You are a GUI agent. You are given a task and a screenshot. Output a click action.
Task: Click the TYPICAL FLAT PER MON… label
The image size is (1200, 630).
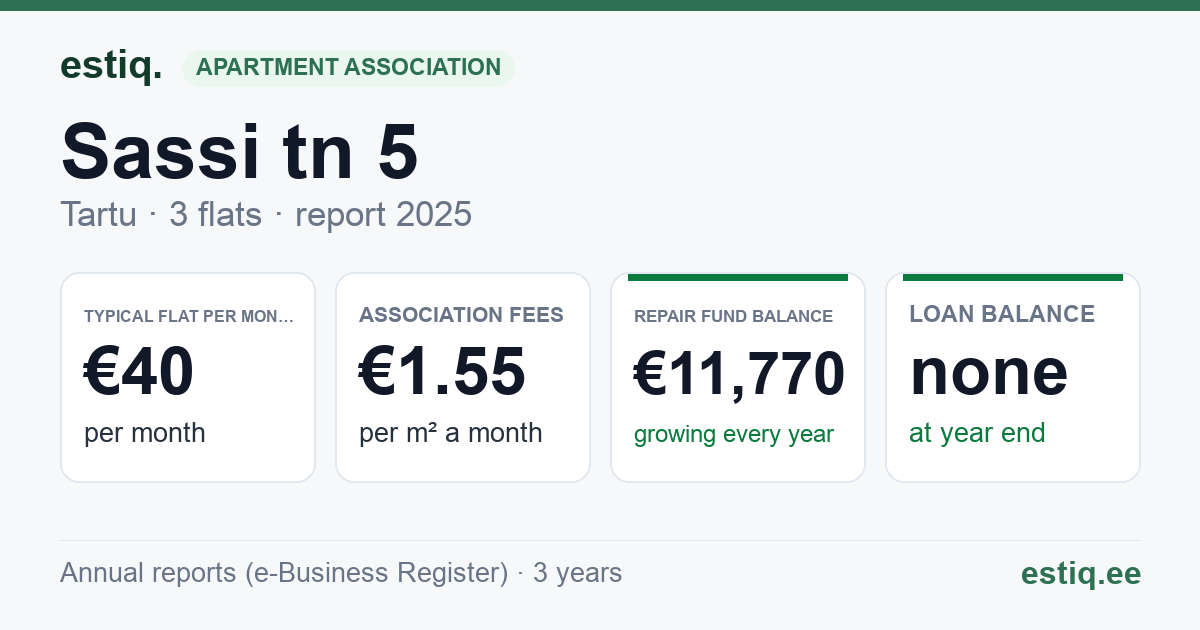tap(189, 316)
